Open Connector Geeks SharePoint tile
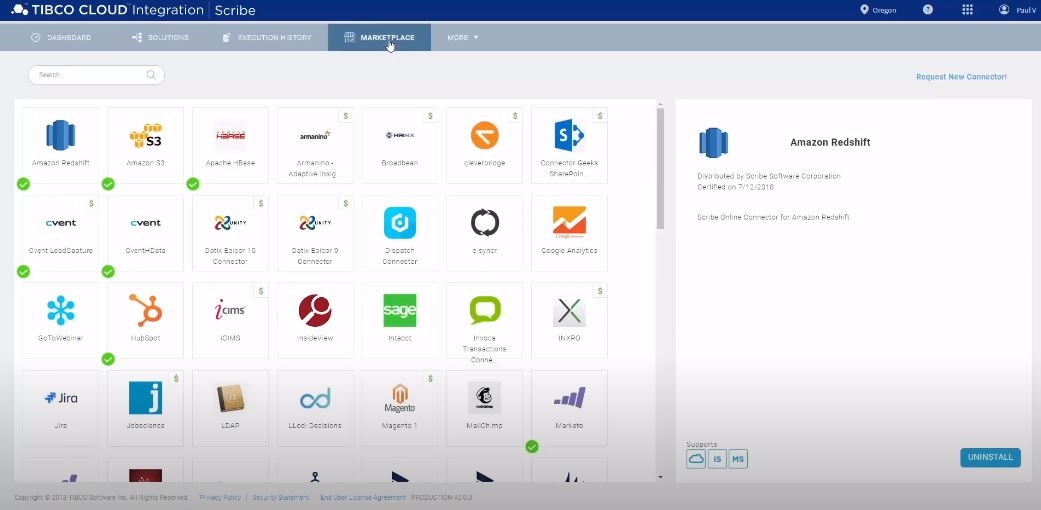Screen dimensions: 1041x510 pos(570,145)
